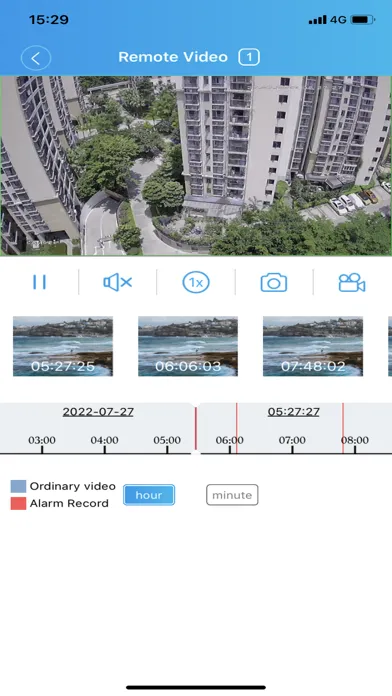Open the channel selector numbered 1

249,57
